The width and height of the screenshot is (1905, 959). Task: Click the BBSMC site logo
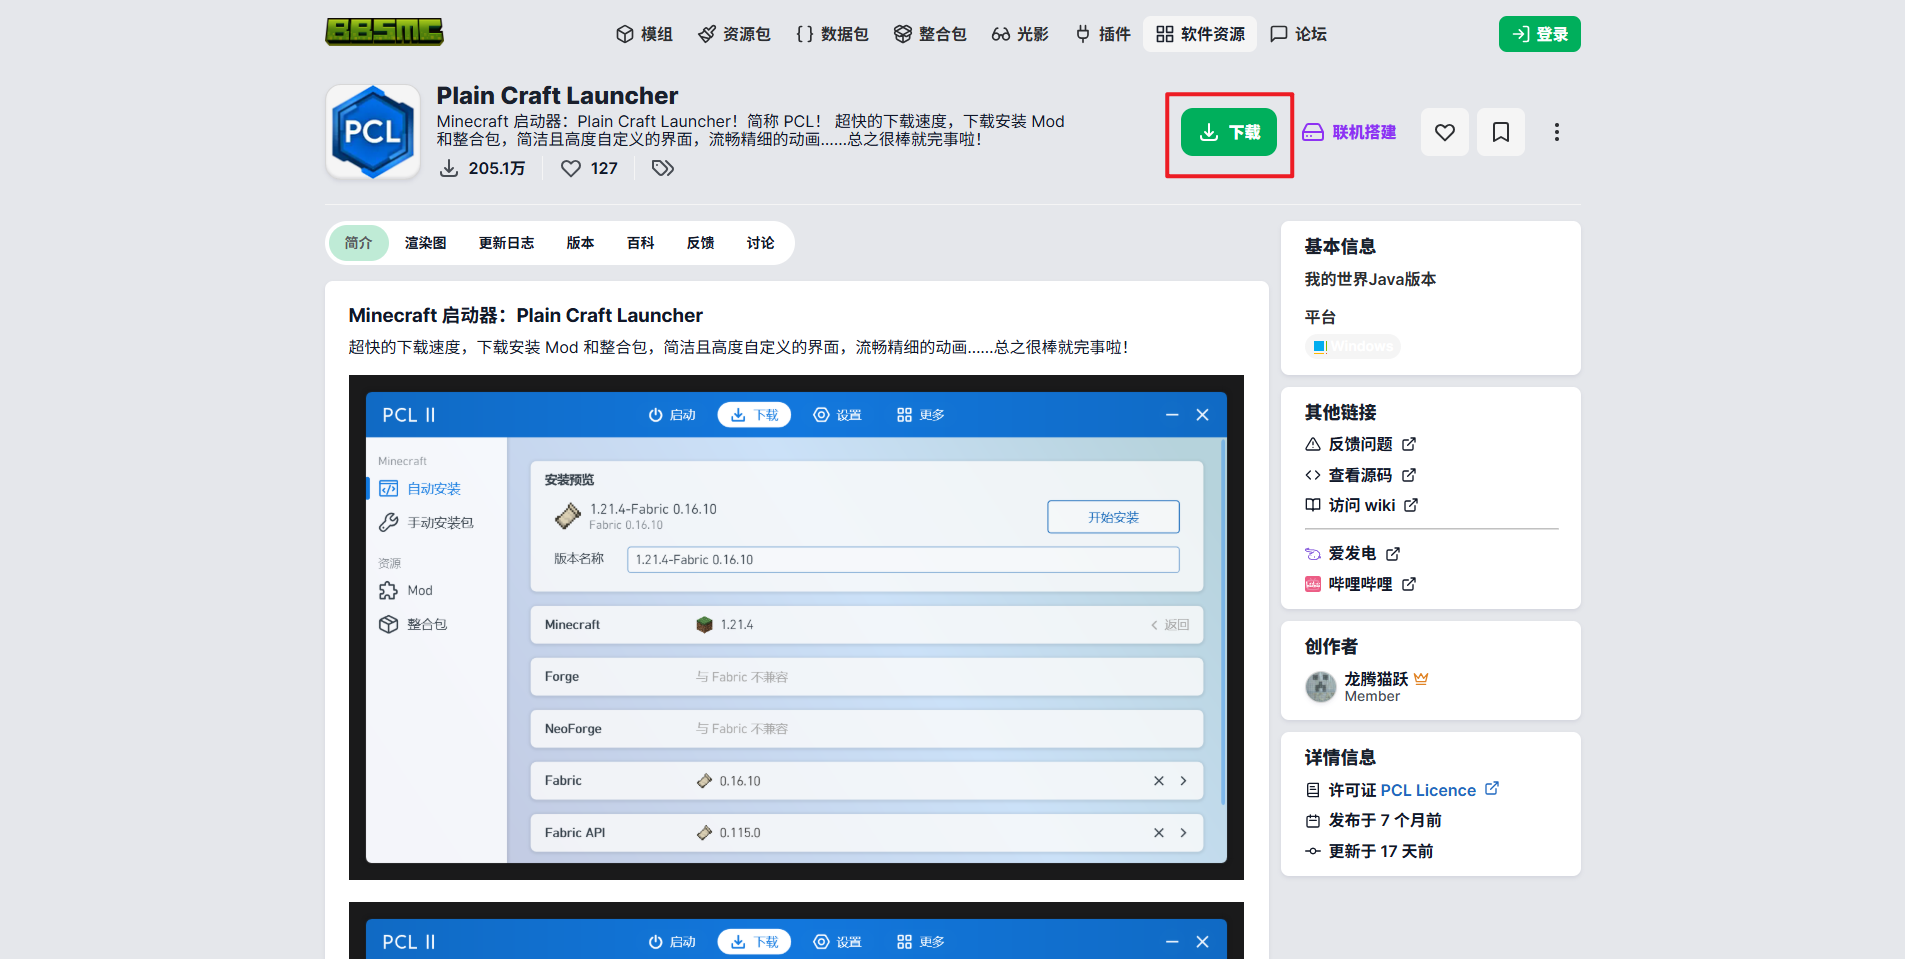pyautogui.click(x=384, y=32)
